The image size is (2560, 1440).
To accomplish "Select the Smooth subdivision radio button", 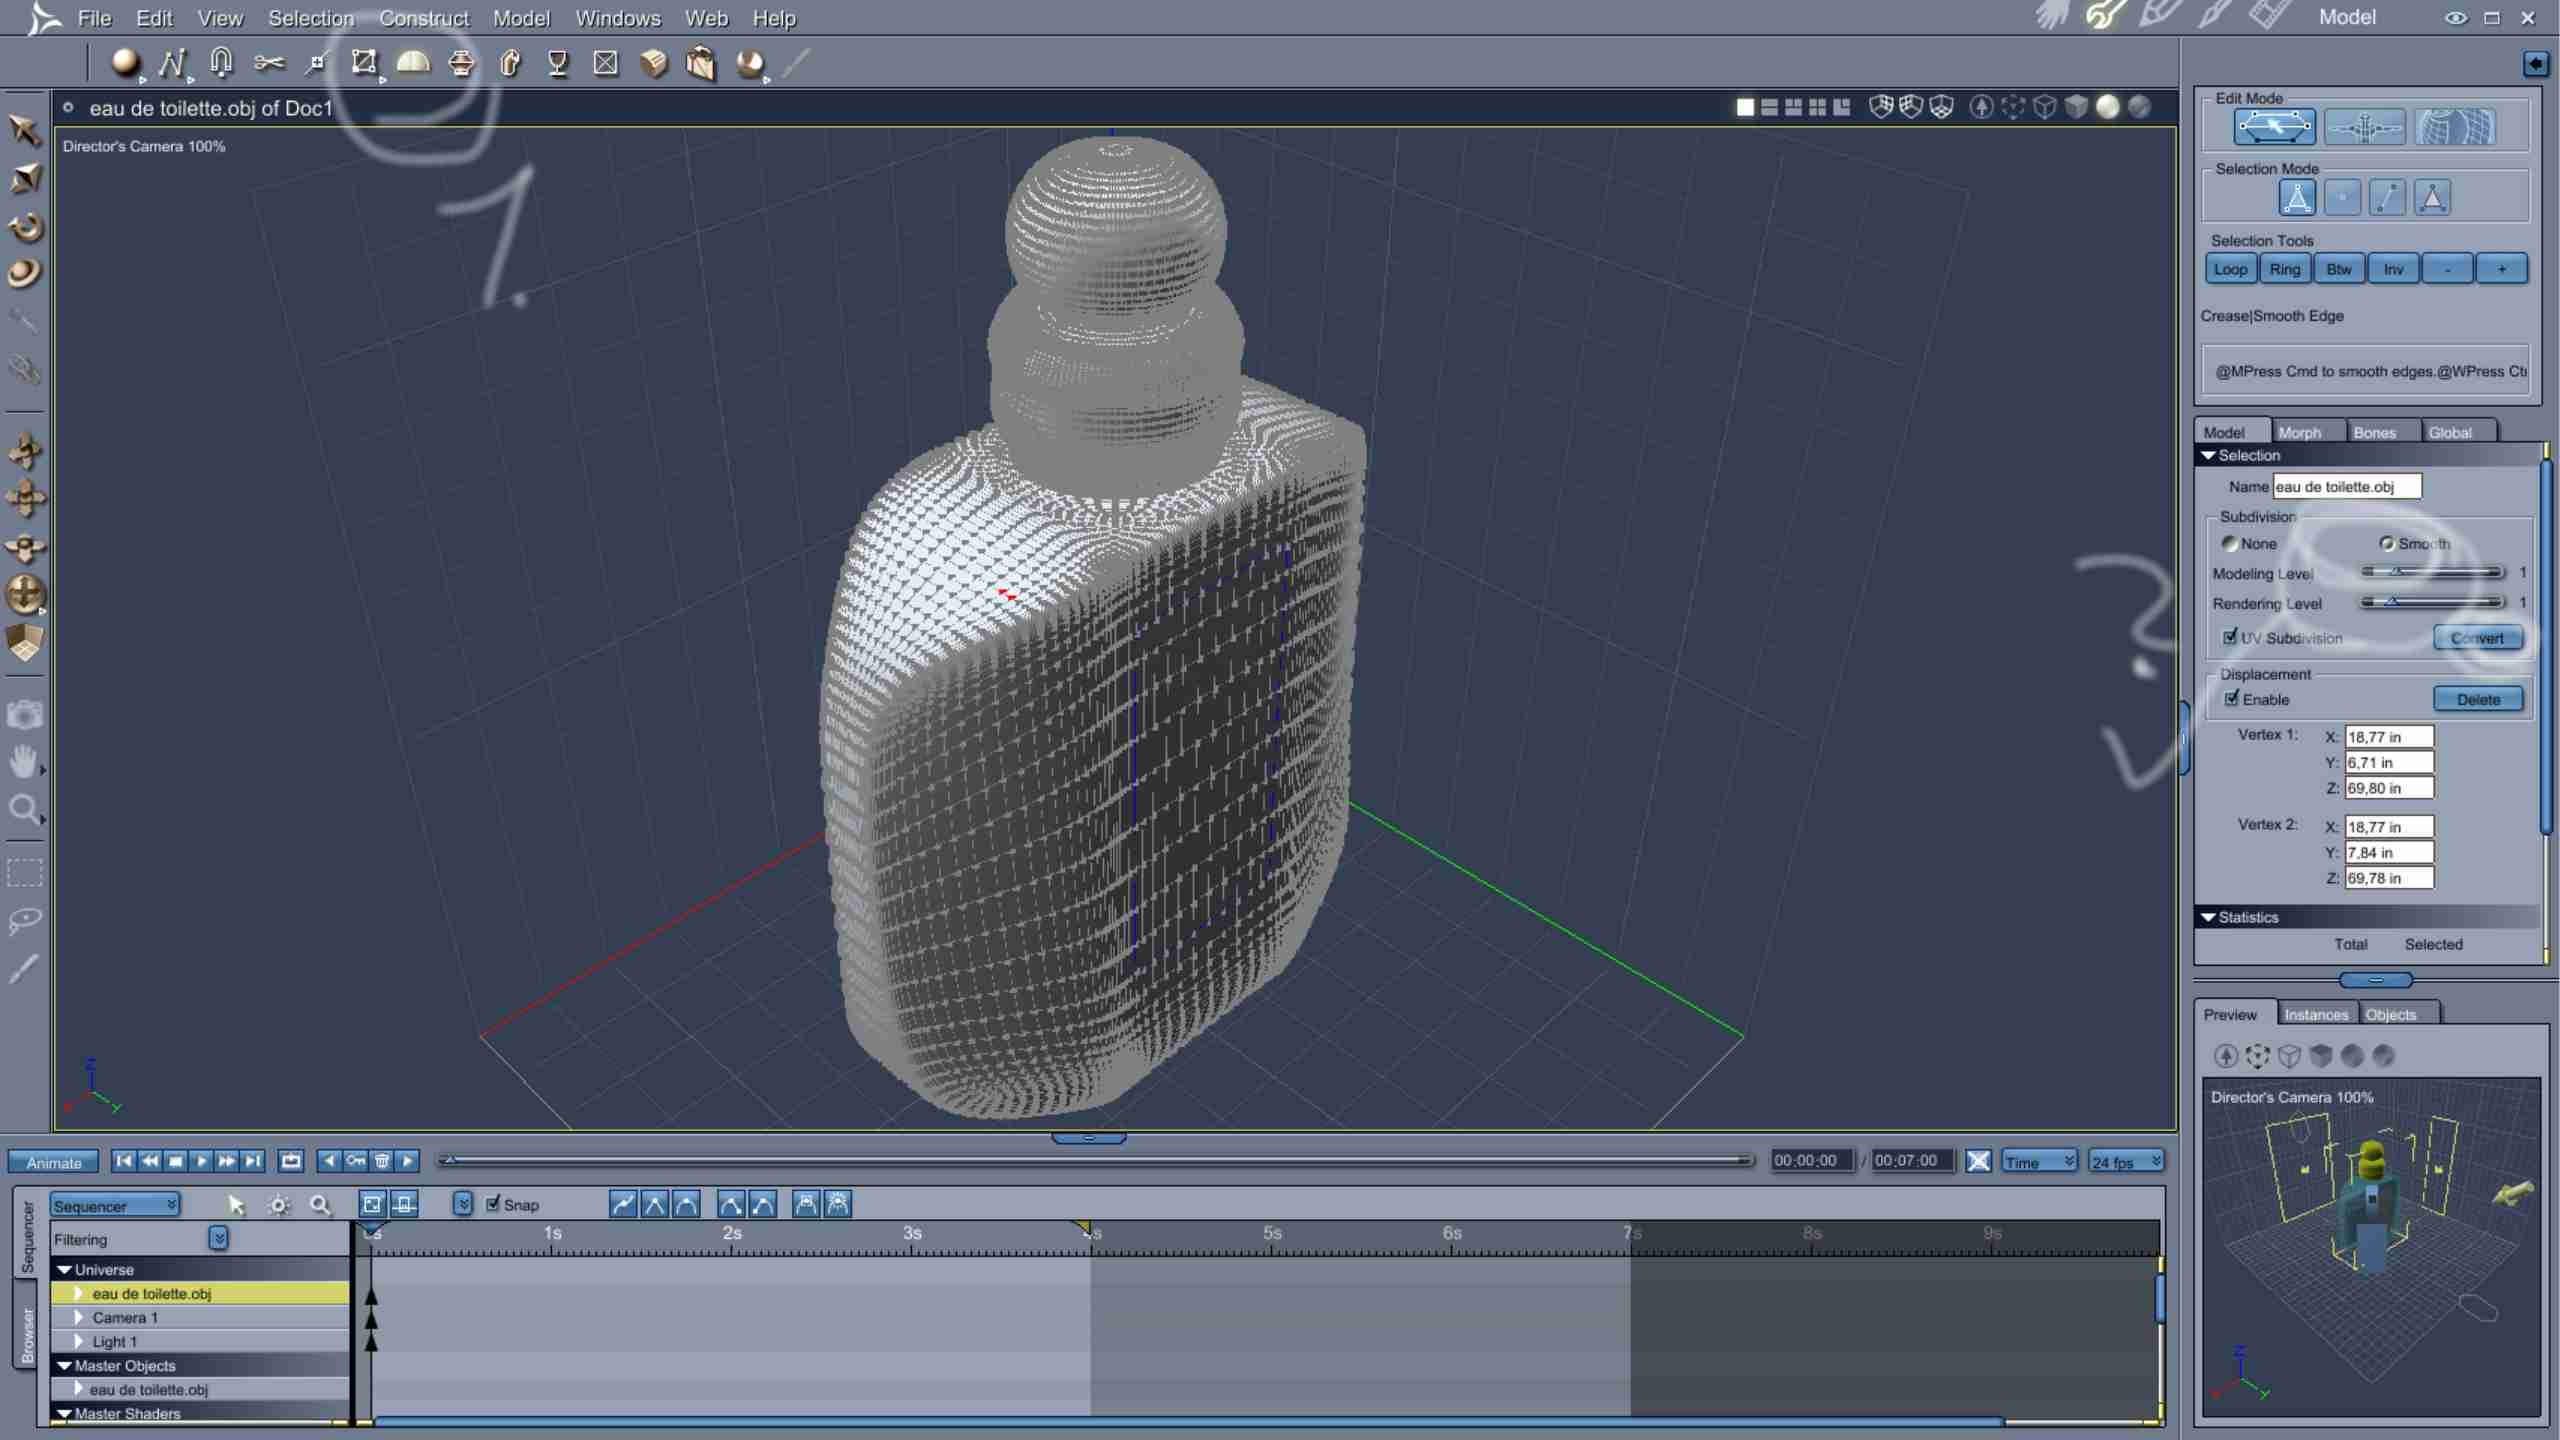I will [x=2387, y=544].
